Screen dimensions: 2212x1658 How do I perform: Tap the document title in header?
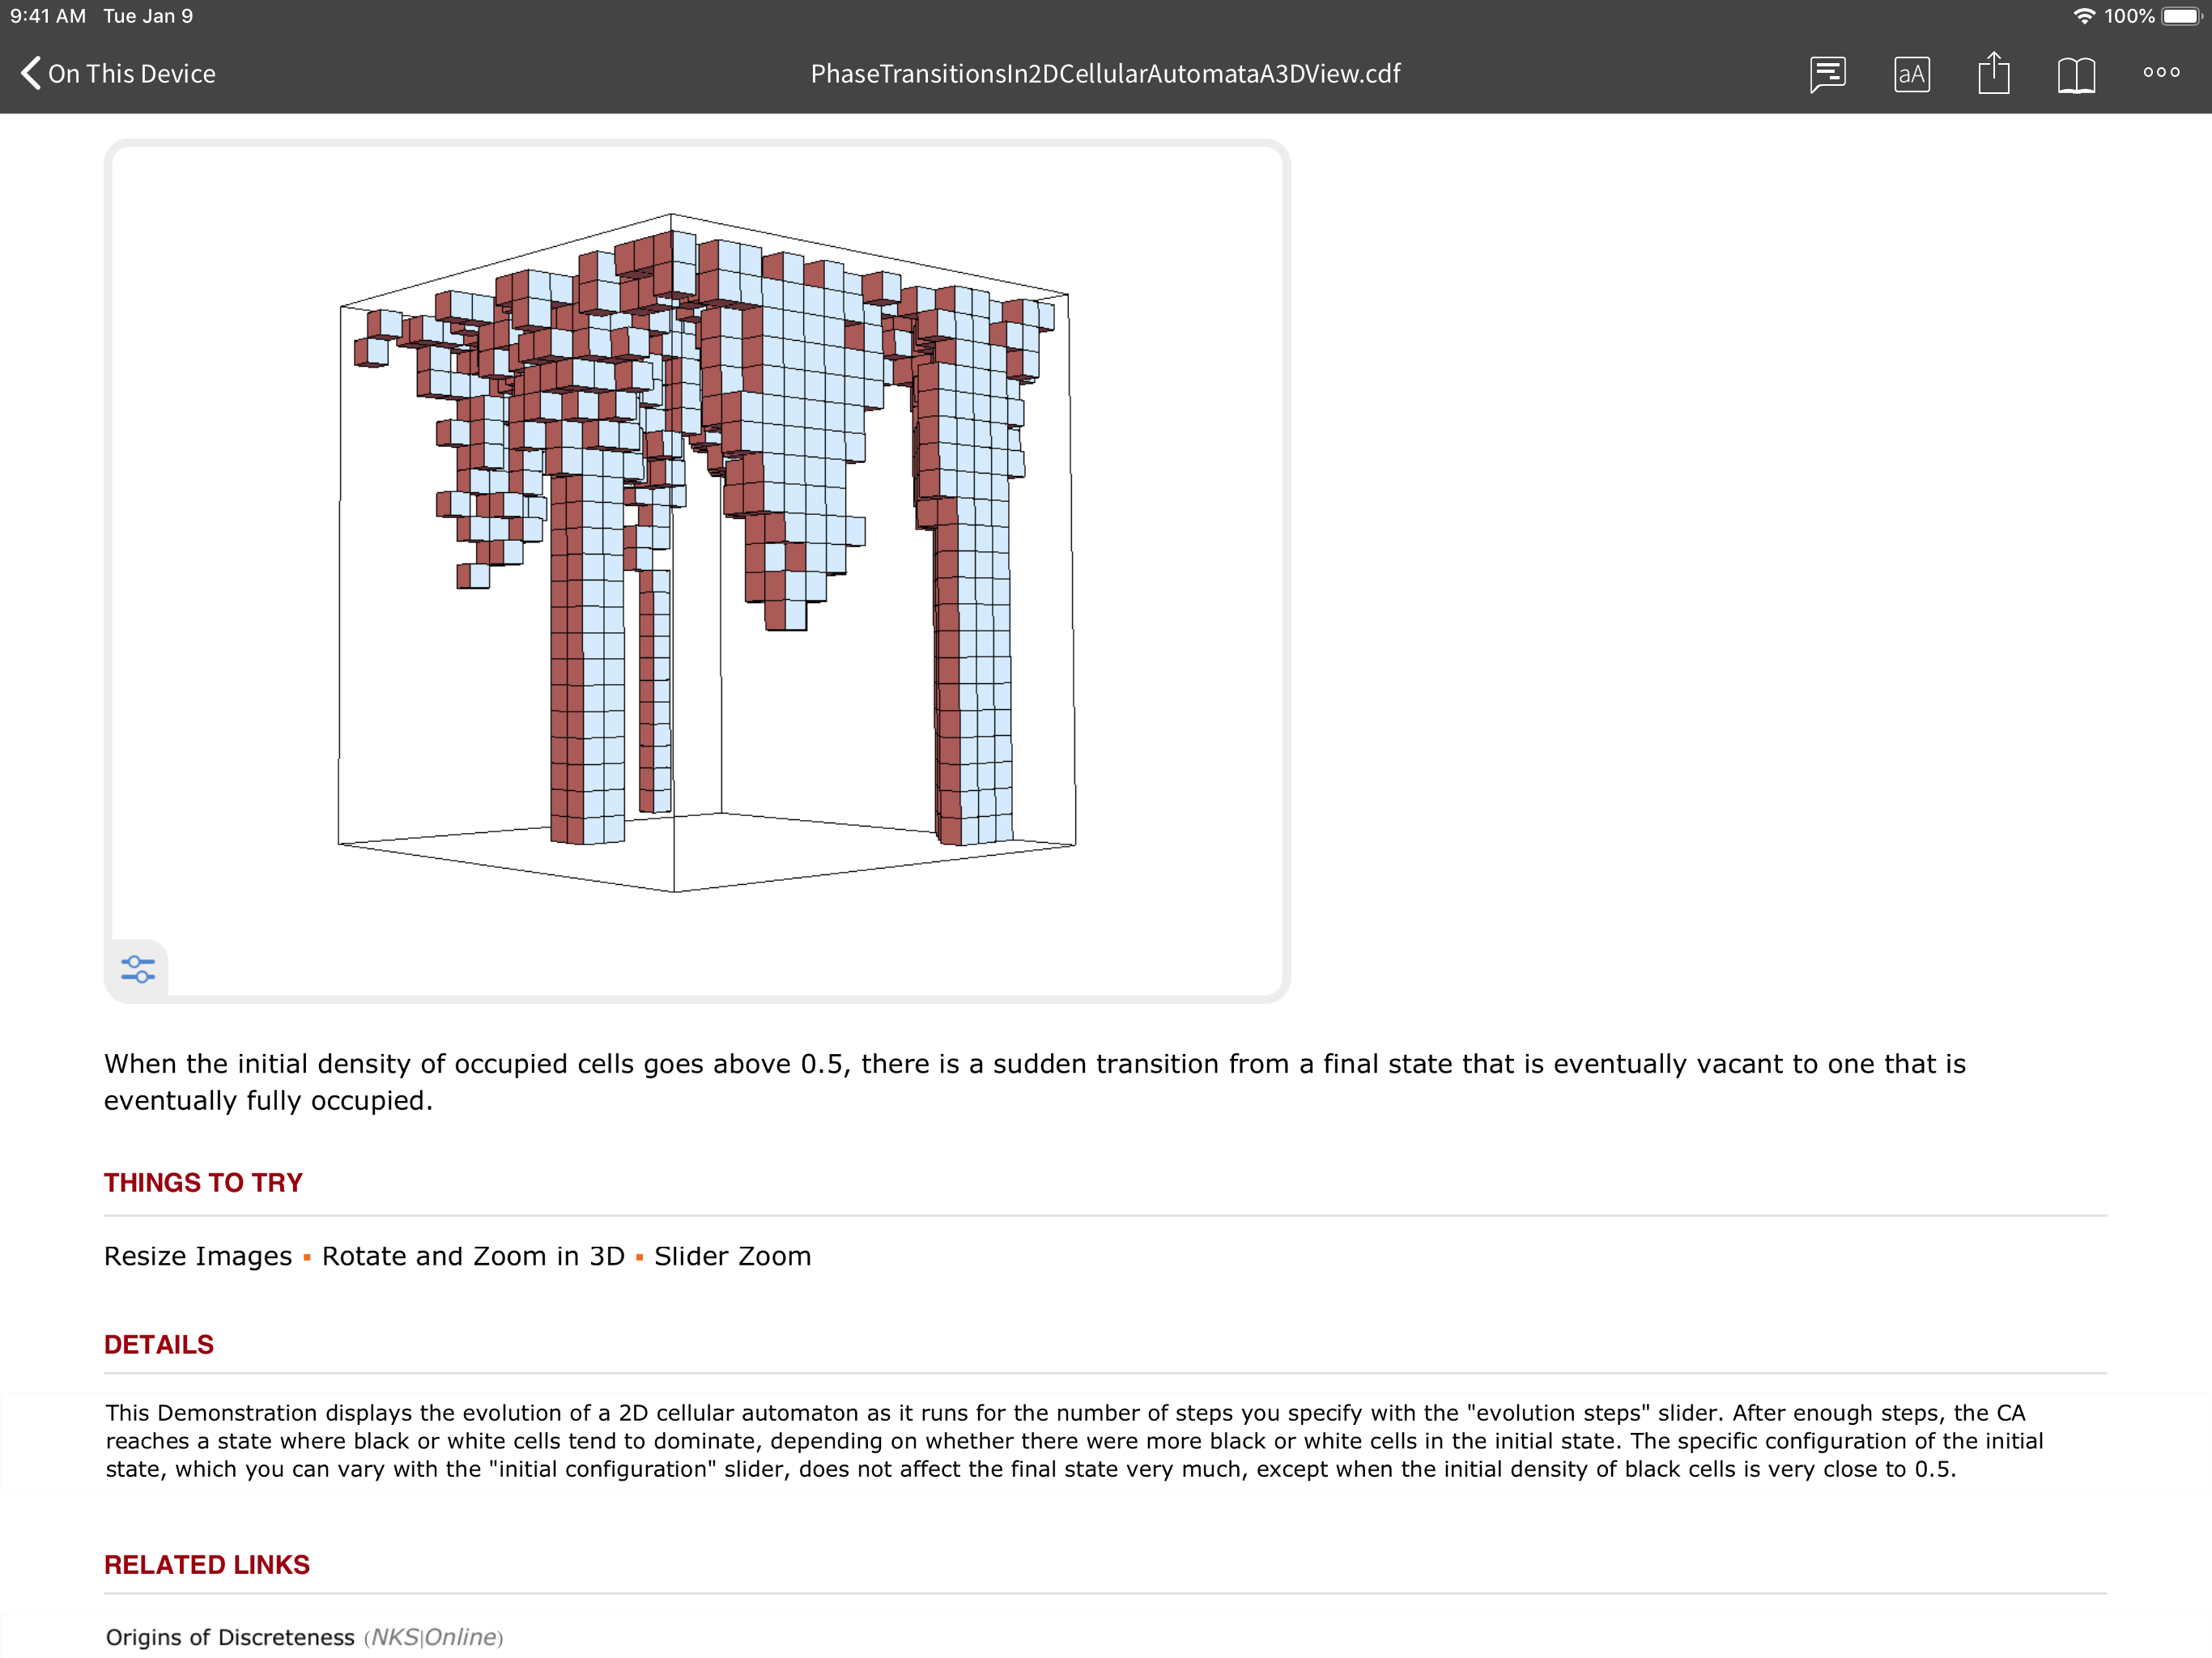(1105, 74)
